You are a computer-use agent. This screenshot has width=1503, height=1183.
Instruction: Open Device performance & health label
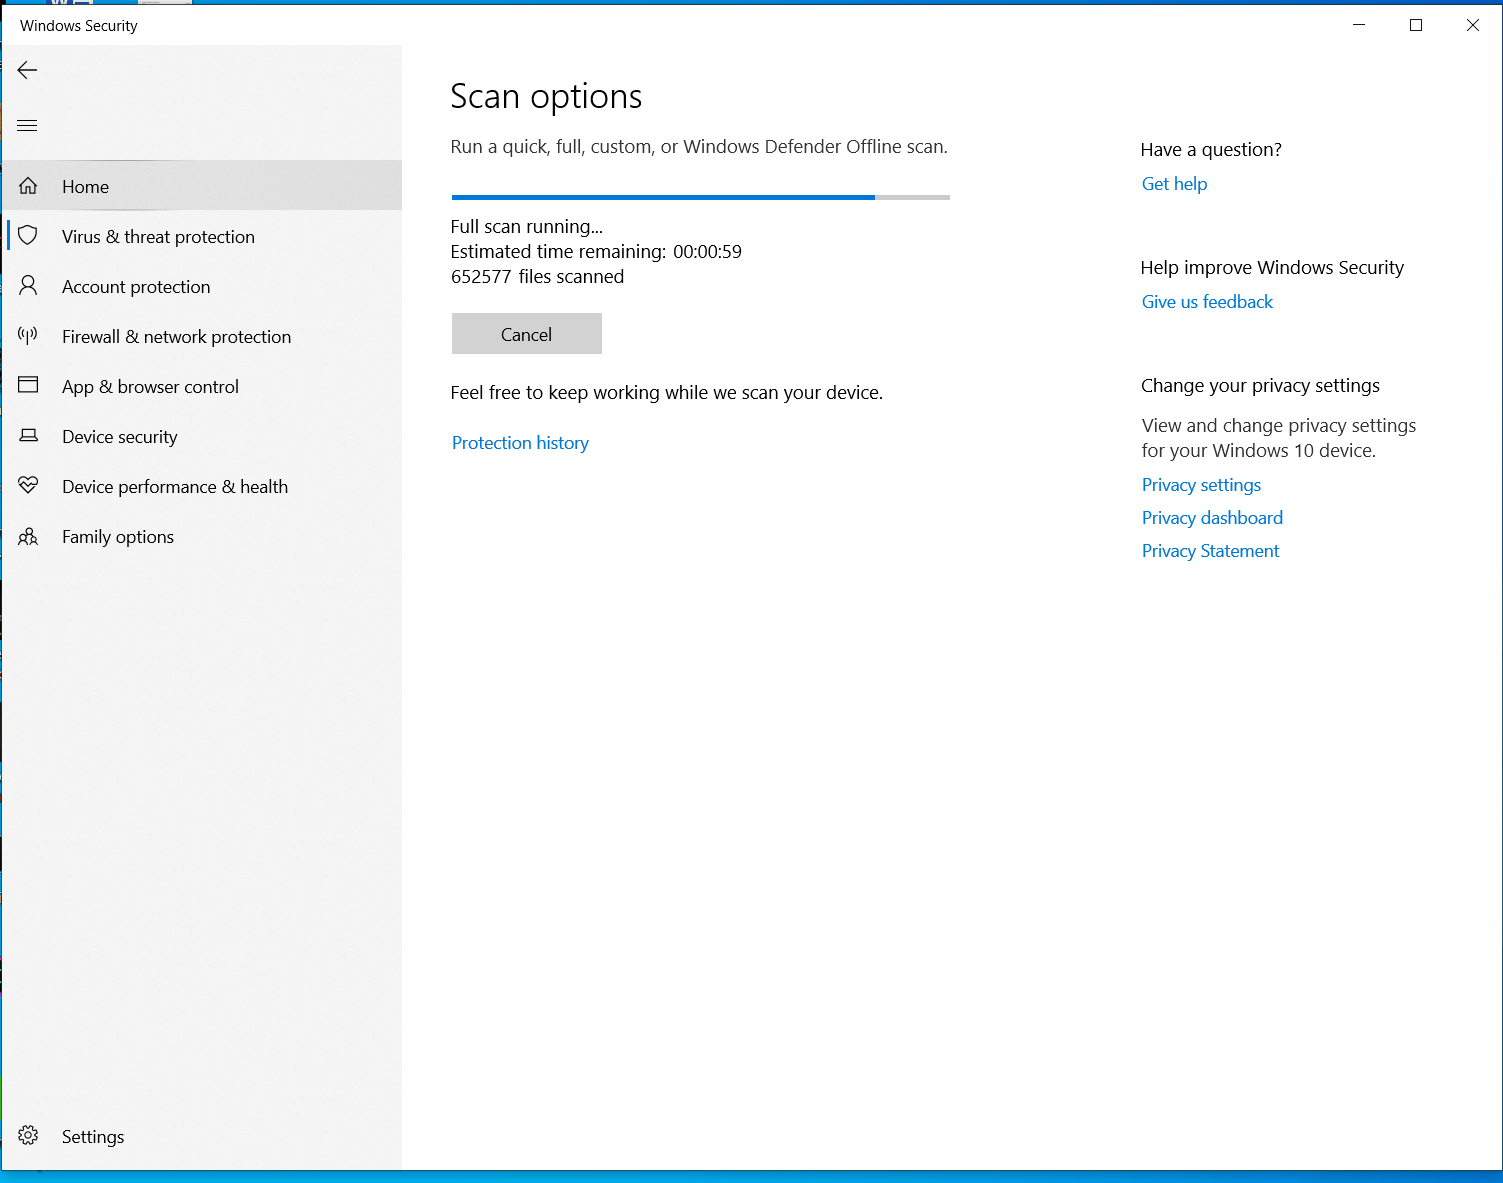coord(175,487)
